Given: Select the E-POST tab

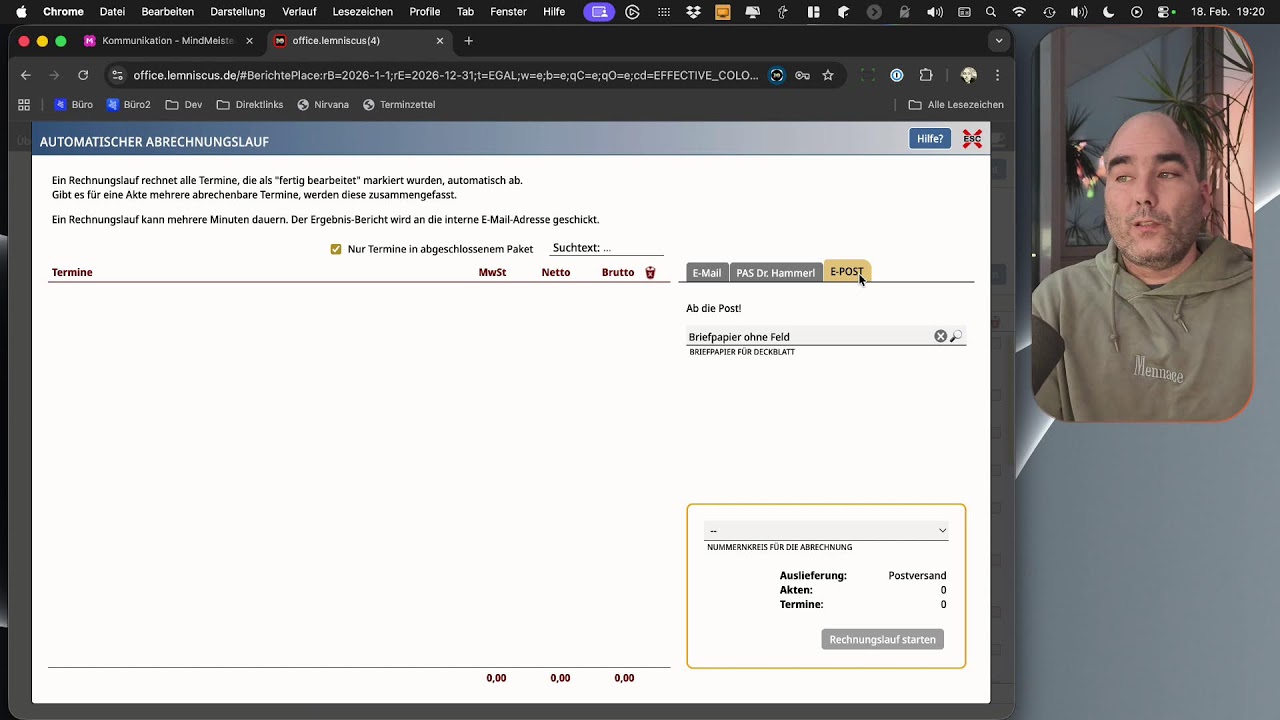Looking at the screenshot, I should pos(846,272).
